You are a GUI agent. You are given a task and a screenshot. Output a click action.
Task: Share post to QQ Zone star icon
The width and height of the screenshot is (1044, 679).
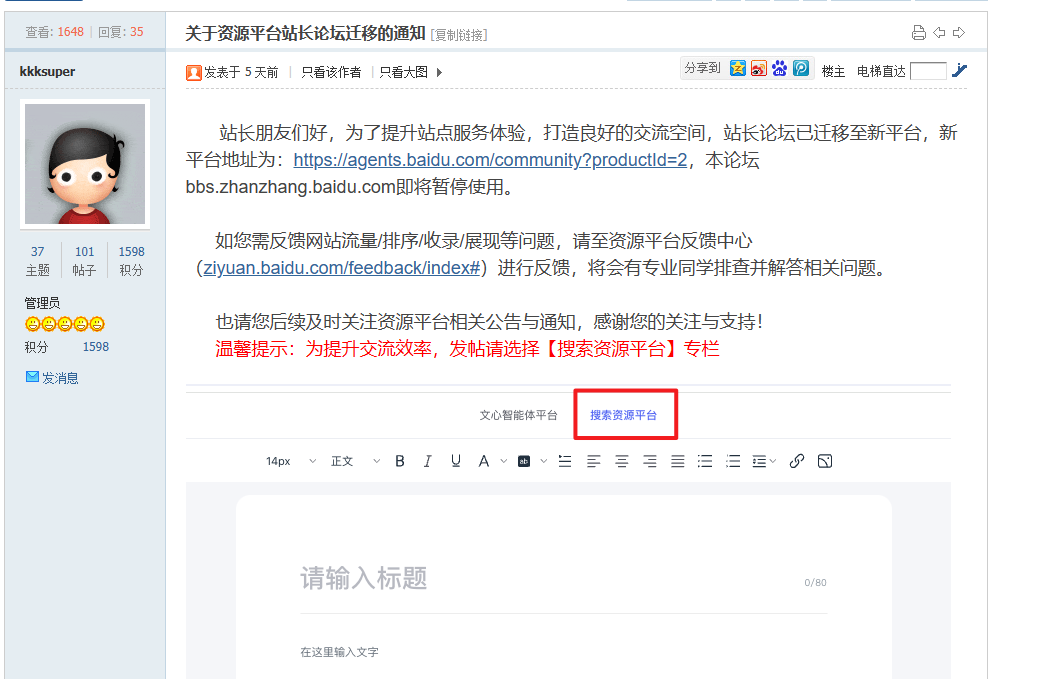click(x=738, y=68)
